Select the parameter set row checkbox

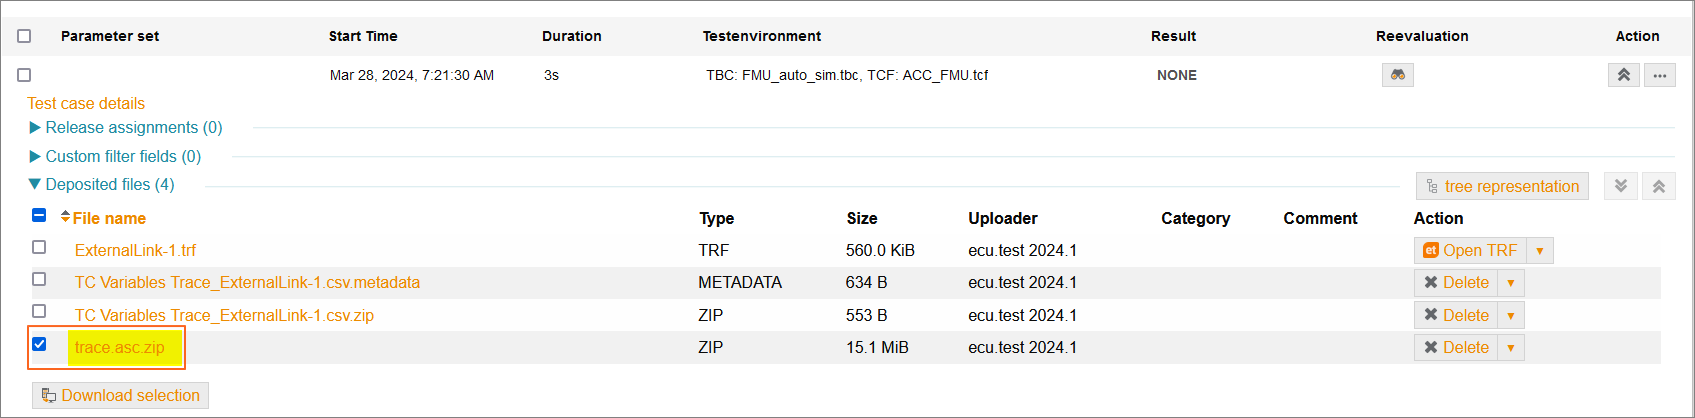(x=24, y=75)
